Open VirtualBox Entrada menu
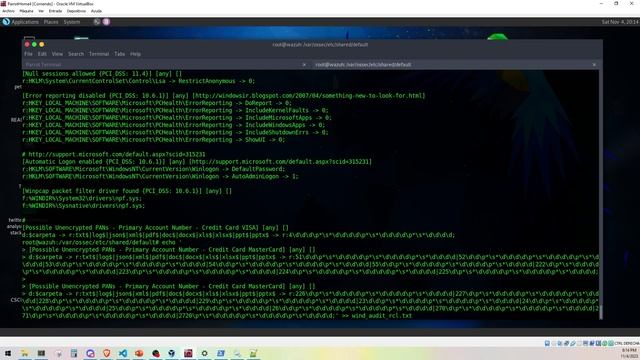The image size is (640, 360). coord(56,11)
